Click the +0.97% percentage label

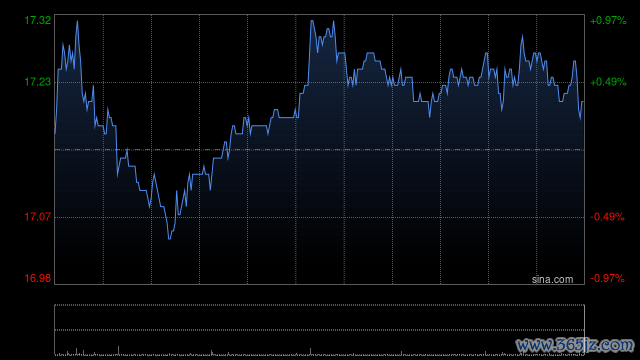click(608, 20)
